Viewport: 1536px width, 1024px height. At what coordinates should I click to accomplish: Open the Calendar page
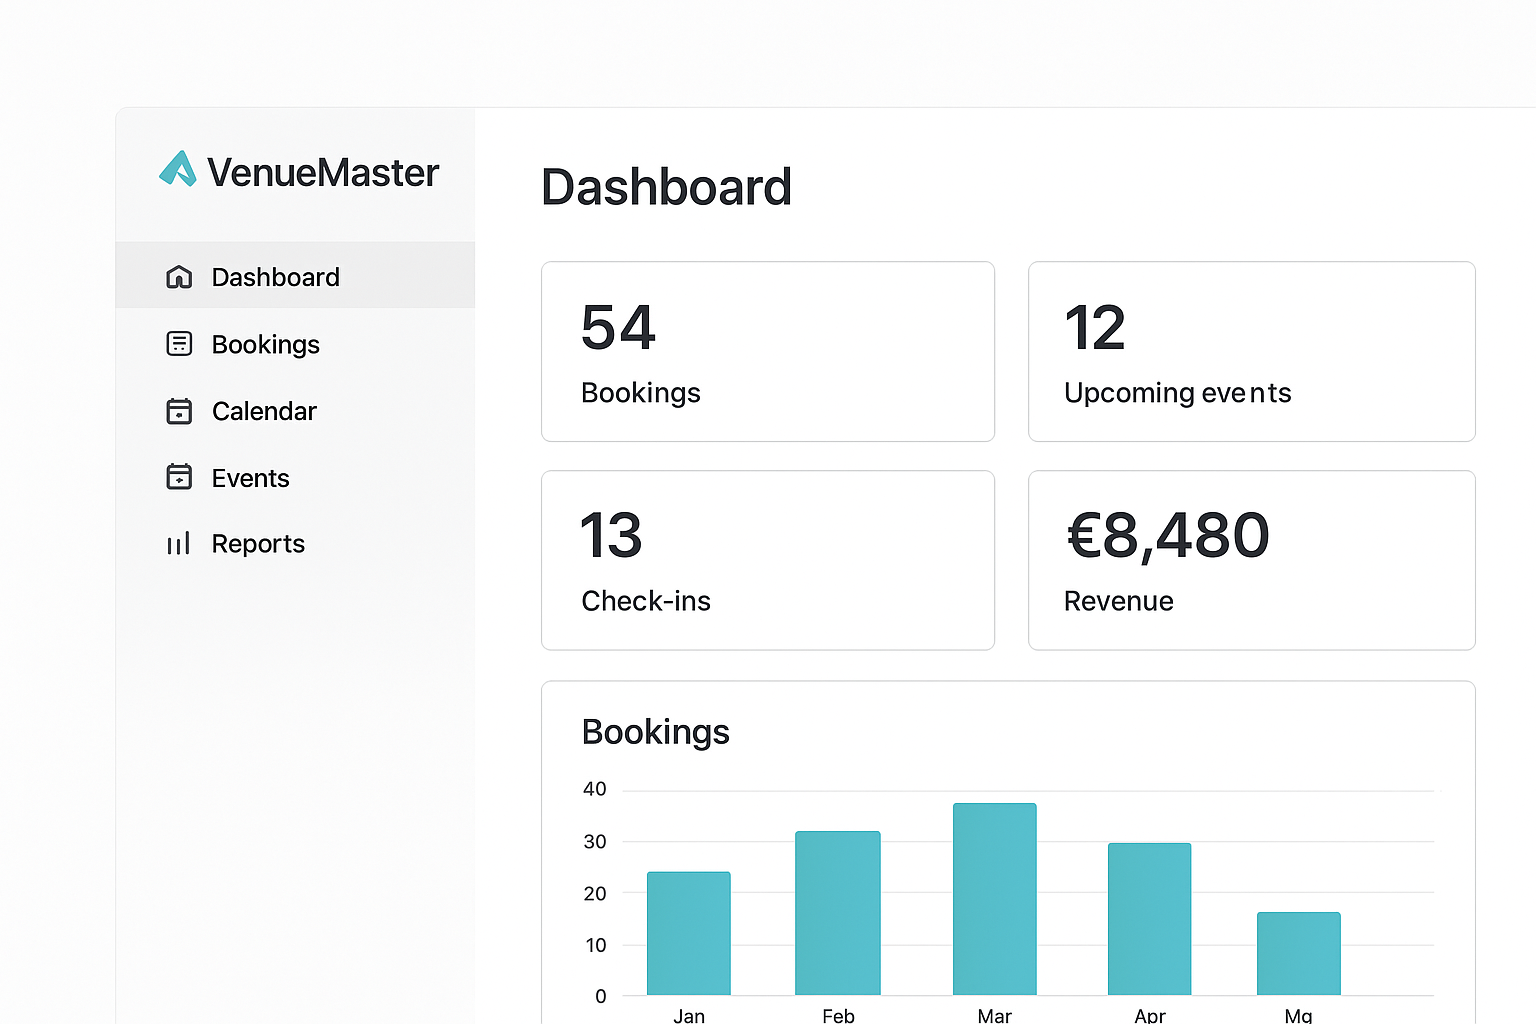click(x=264, y=411)
